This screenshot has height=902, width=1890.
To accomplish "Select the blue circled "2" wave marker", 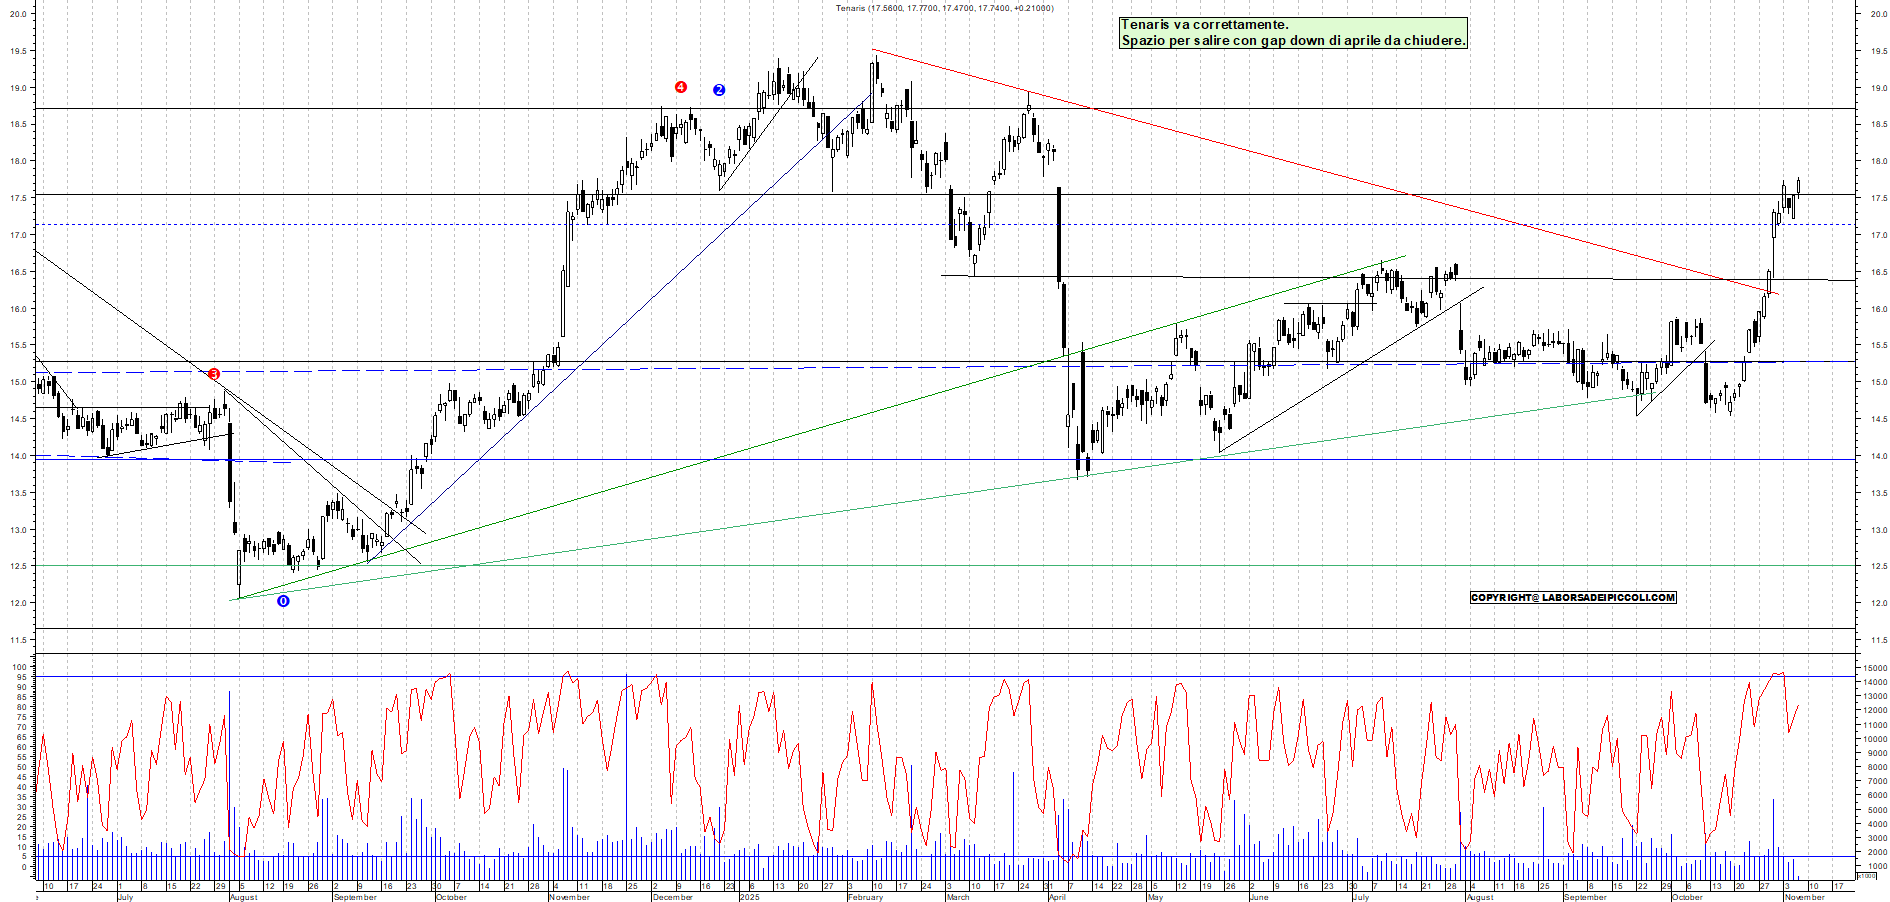I will (x=719, y=89).
